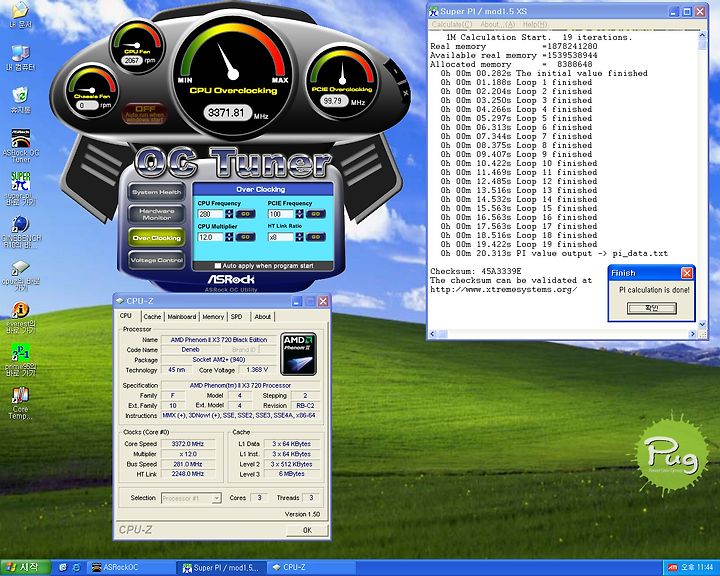Screen dimensions: 720x576
Task: Click the 3371.81 MHz CPU clock readout
Action: coord(228,113)
